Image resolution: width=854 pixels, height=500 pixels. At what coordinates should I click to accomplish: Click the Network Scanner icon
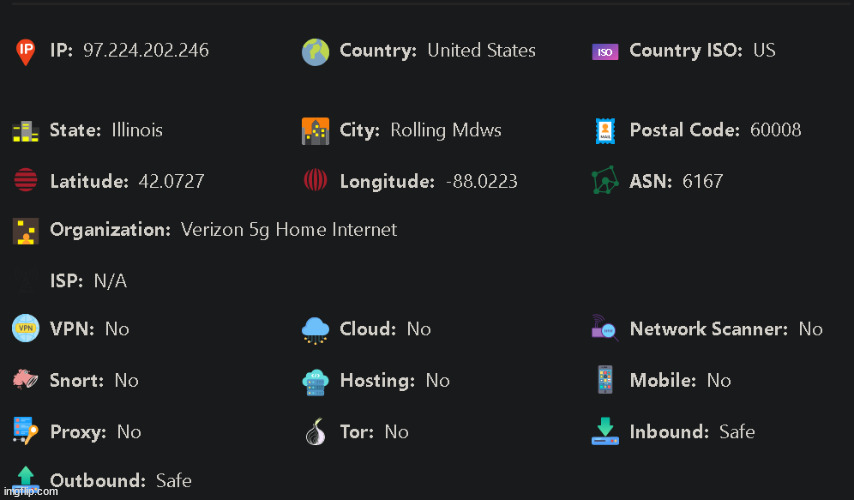(605, 328)
